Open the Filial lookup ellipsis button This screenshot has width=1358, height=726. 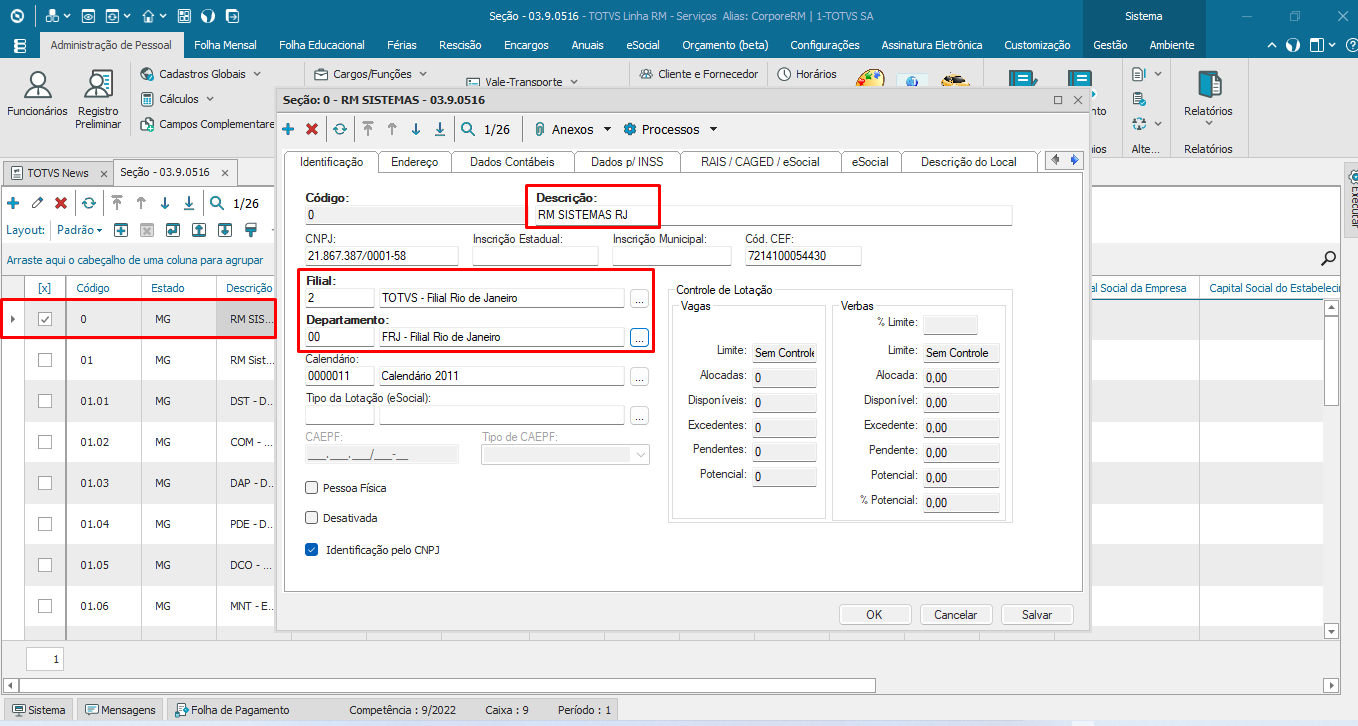tap(640, 298)
